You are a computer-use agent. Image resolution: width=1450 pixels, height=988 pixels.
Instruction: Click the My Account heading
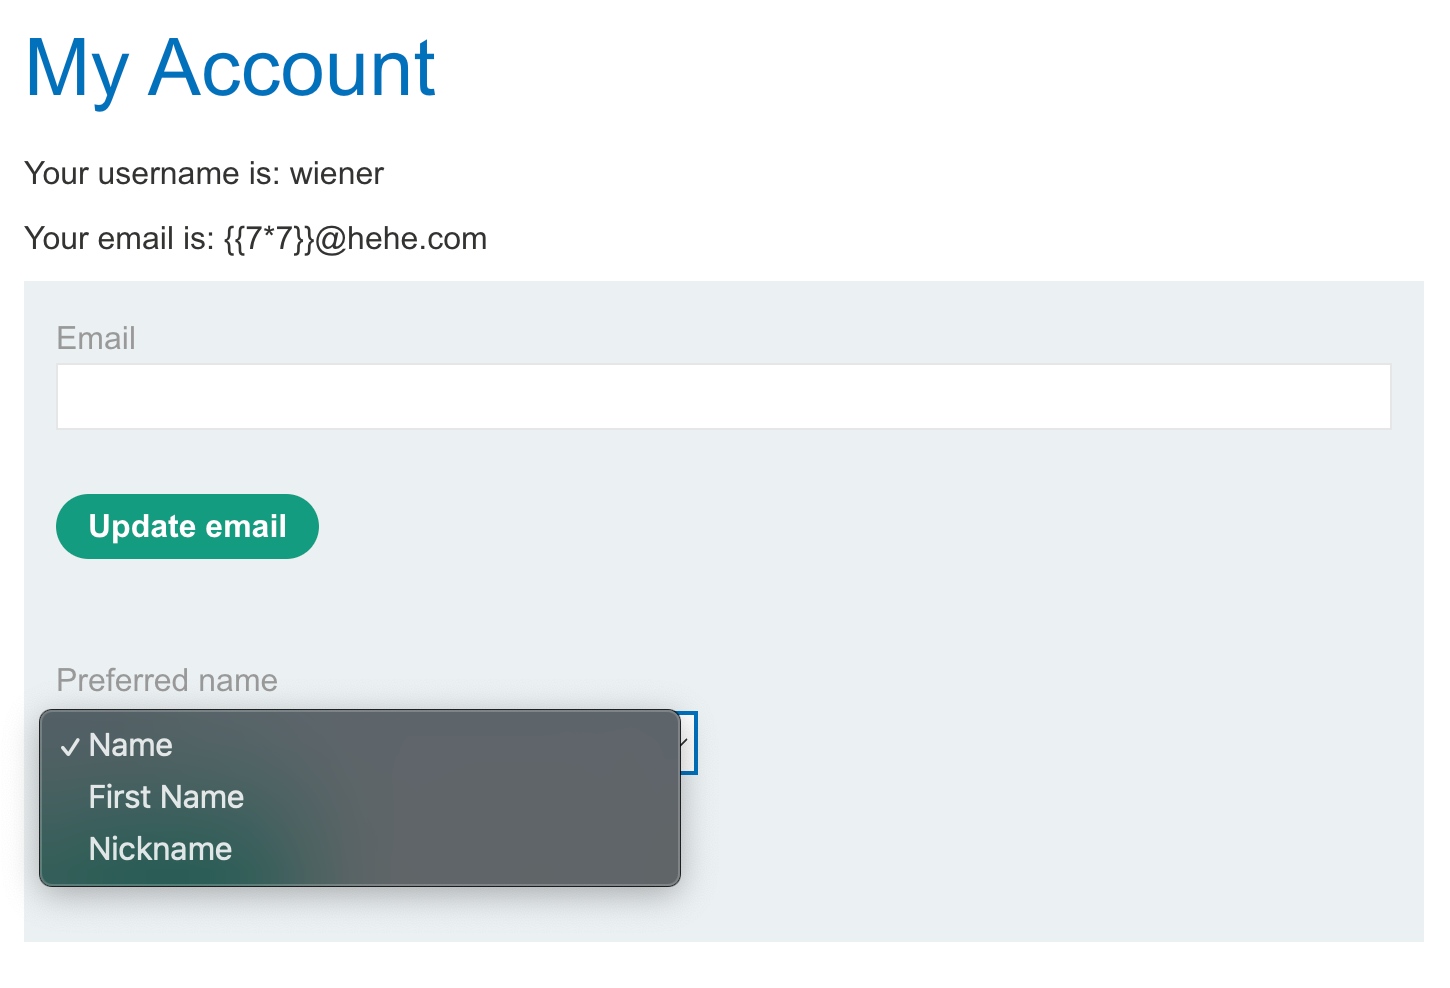(x=230, y=68)
